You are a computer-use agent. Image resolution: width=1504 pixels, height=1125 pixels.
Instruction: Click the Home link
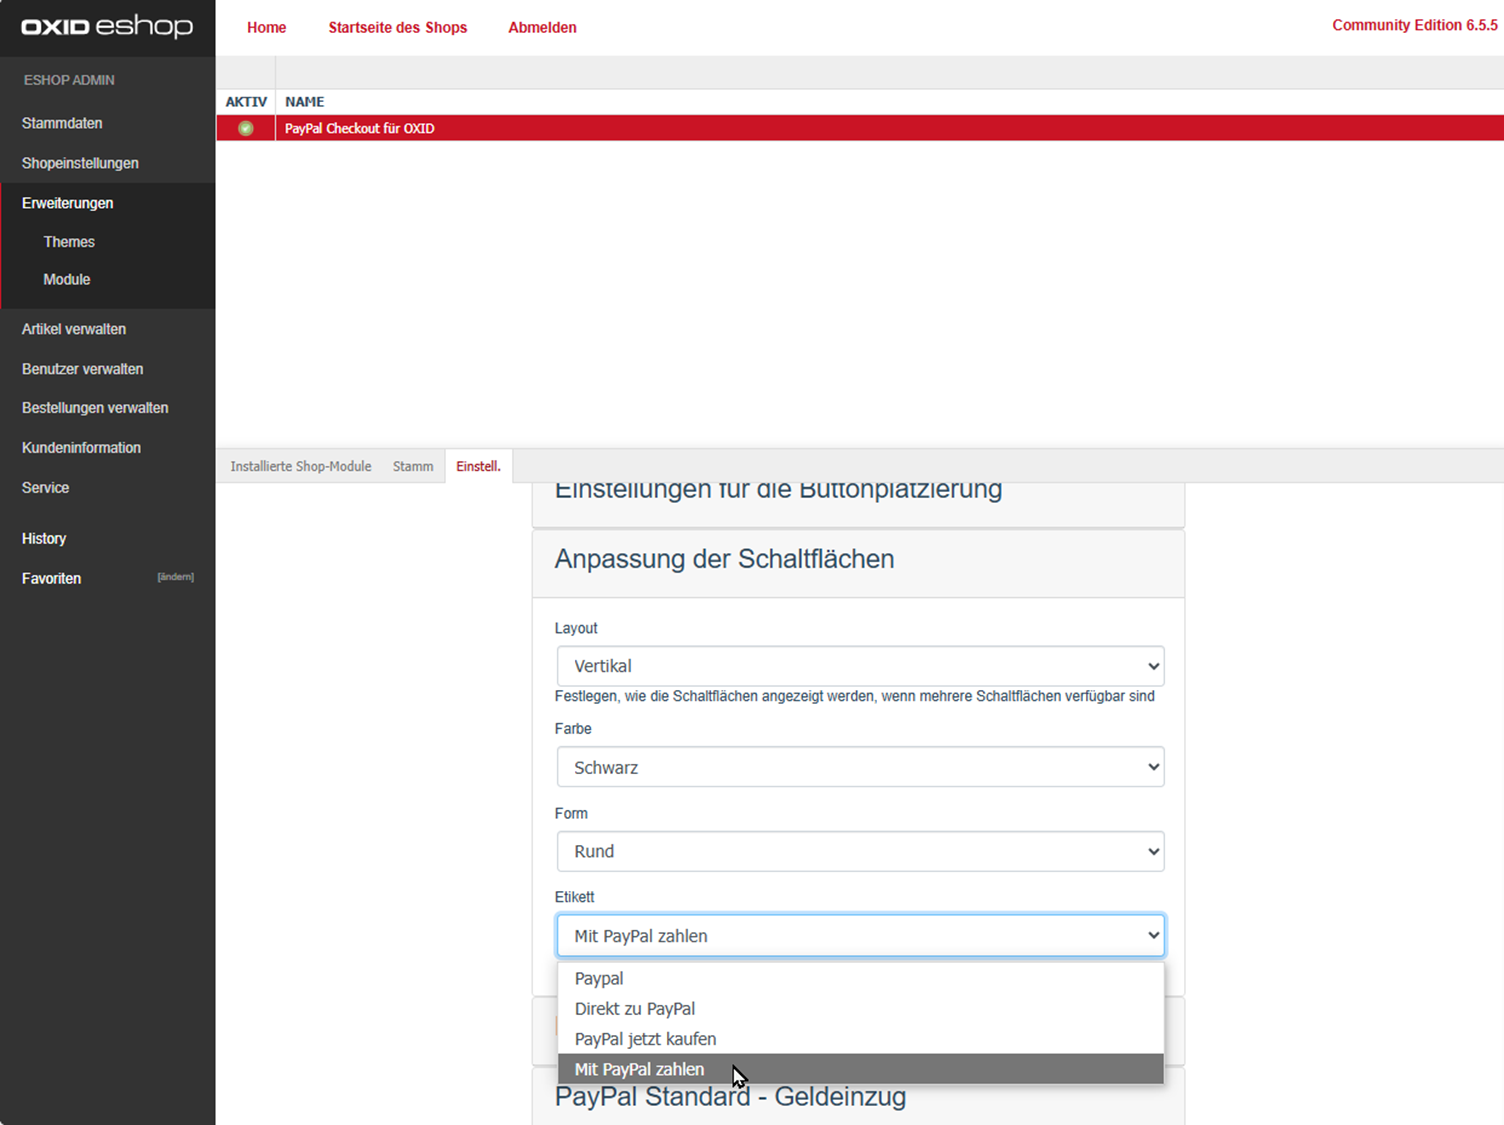tap(266, 28)
